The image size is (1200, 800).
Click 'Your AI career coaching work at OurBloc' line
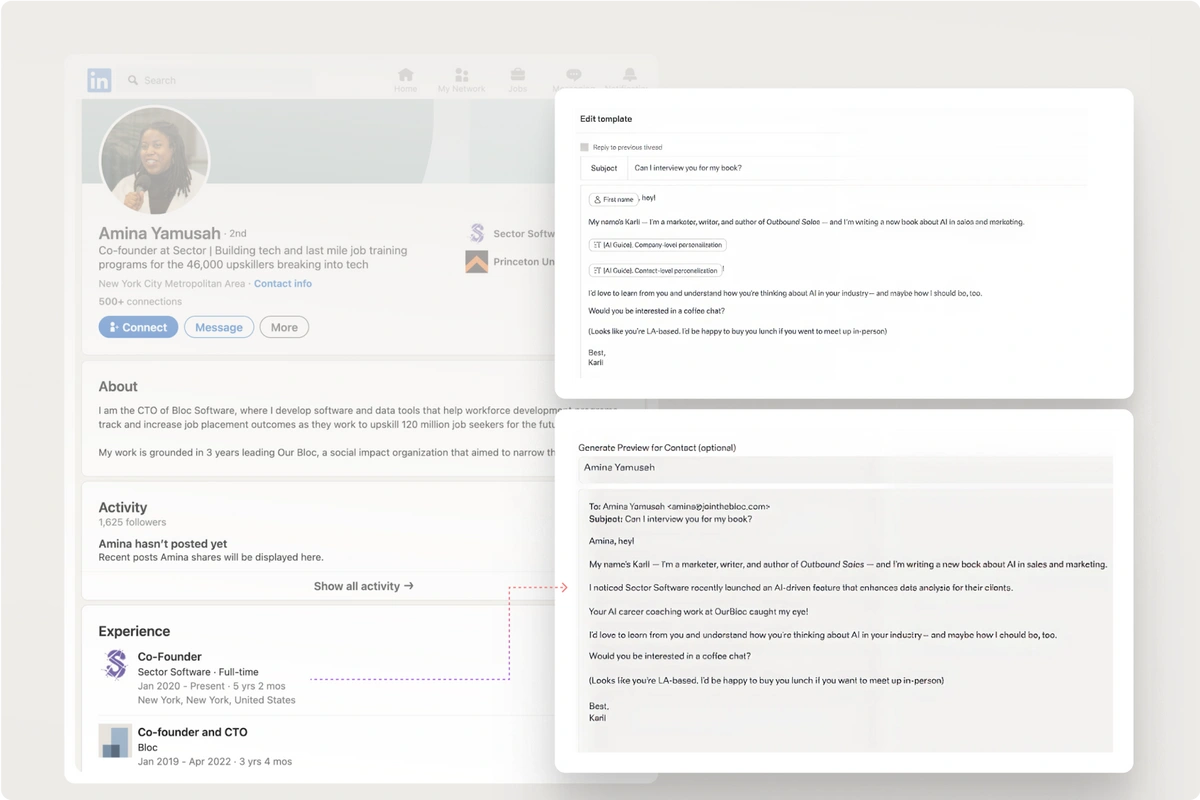(698, 611)
